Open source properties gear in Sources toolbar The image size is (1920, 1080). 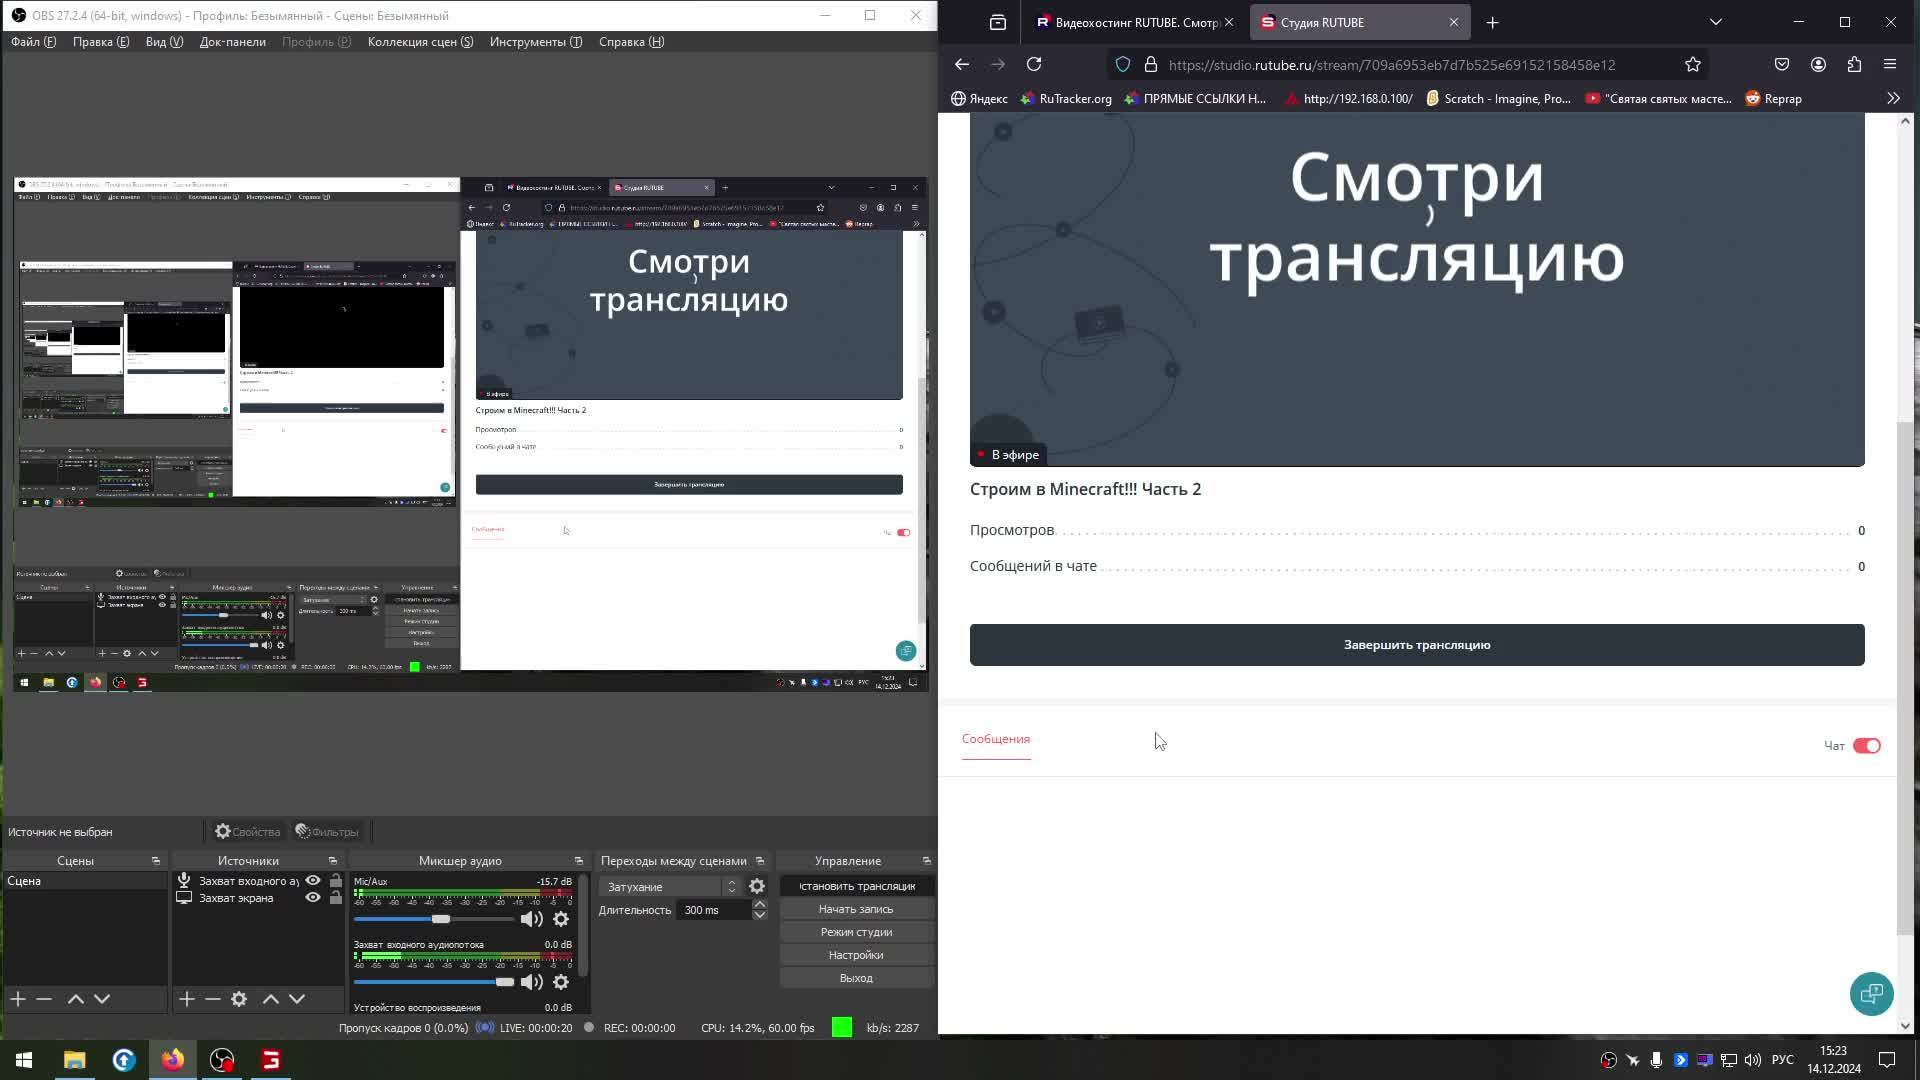point(239,999)
